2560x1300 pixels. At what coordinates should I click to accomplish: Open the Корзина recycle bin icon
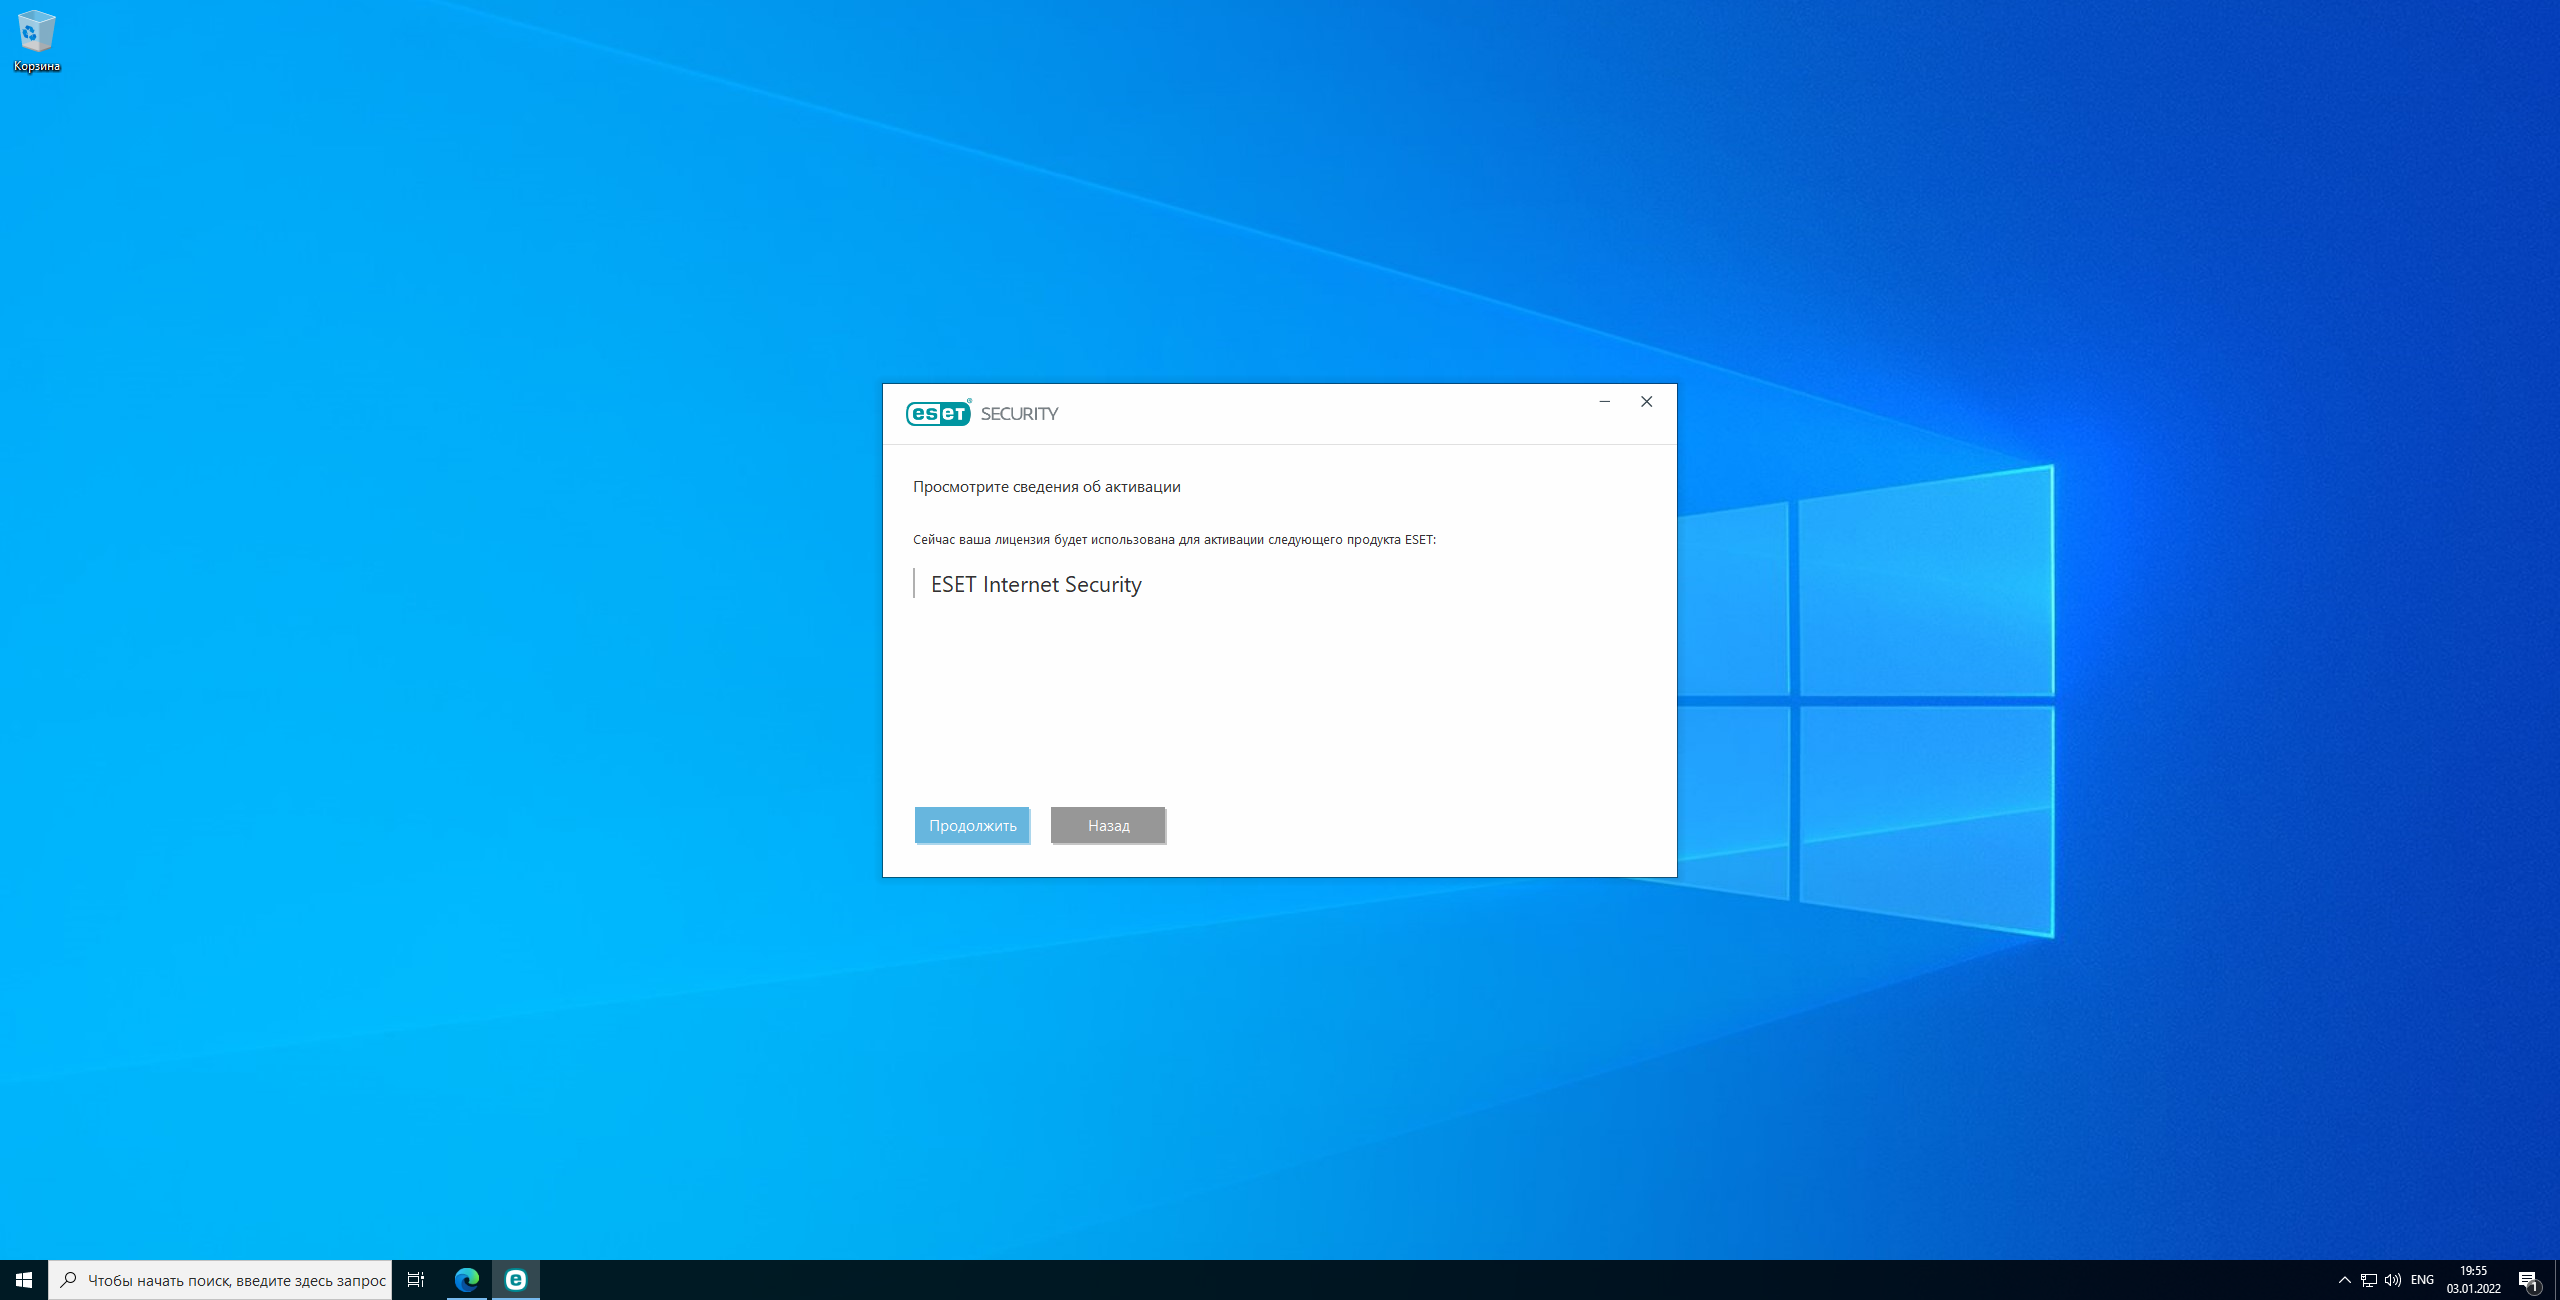[x=37, y=41]
